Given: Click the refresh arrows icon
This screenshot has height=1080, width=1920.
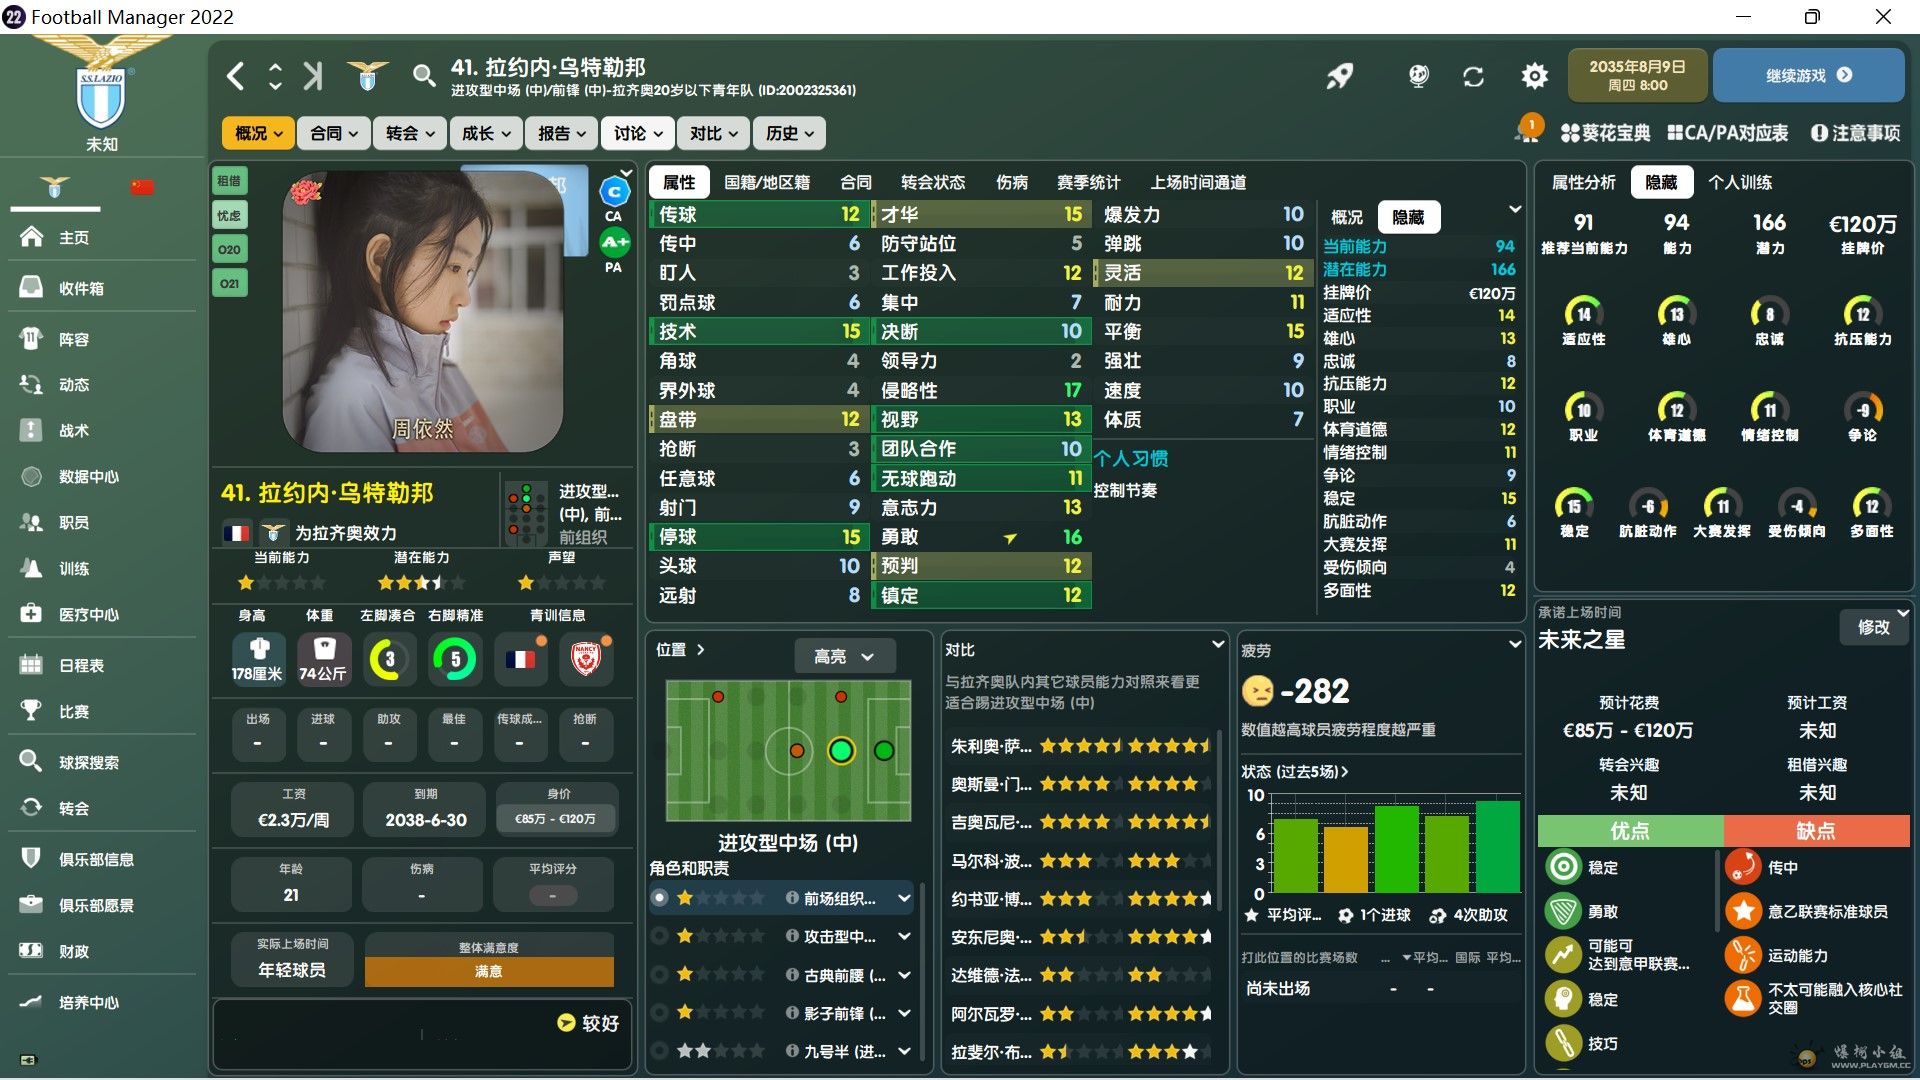Looking at the screenshot, I should 1473,76.
